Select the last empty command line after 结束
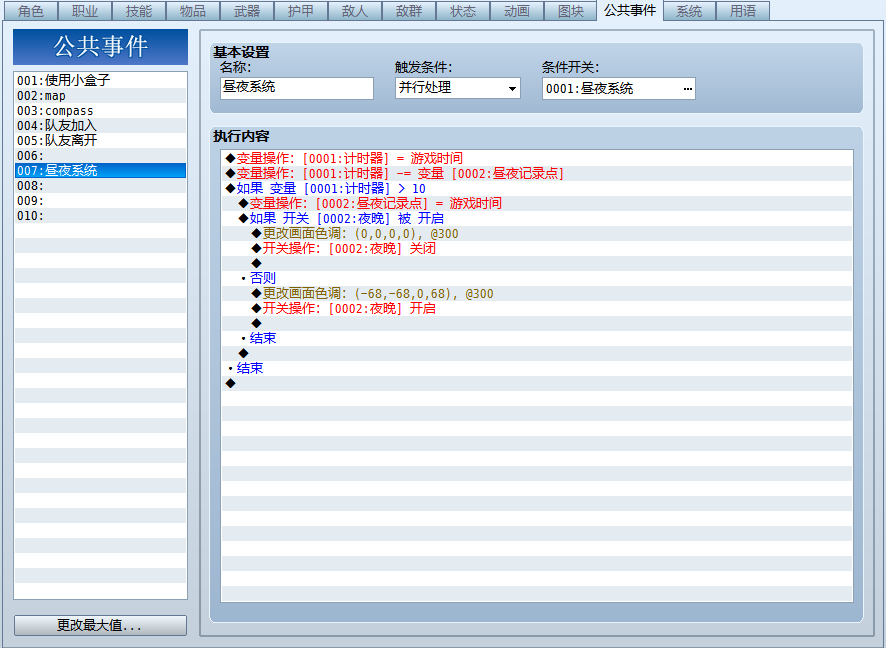Image resolution: width=886 pixels, height=648 pixels. 537,383
